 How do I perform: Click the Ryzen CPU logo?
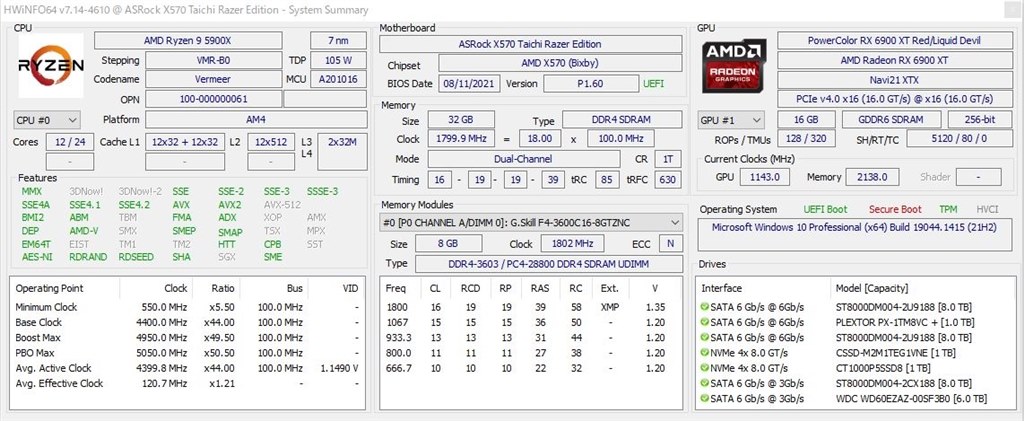pos(51,65)
